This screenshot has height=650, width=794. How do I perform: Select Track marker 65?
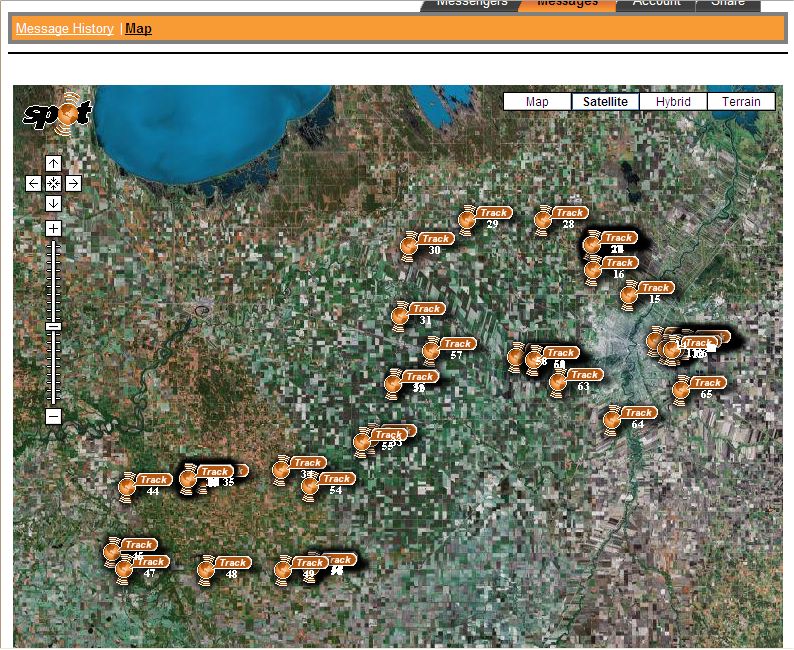pyautogui.click(x=699, y=390)
